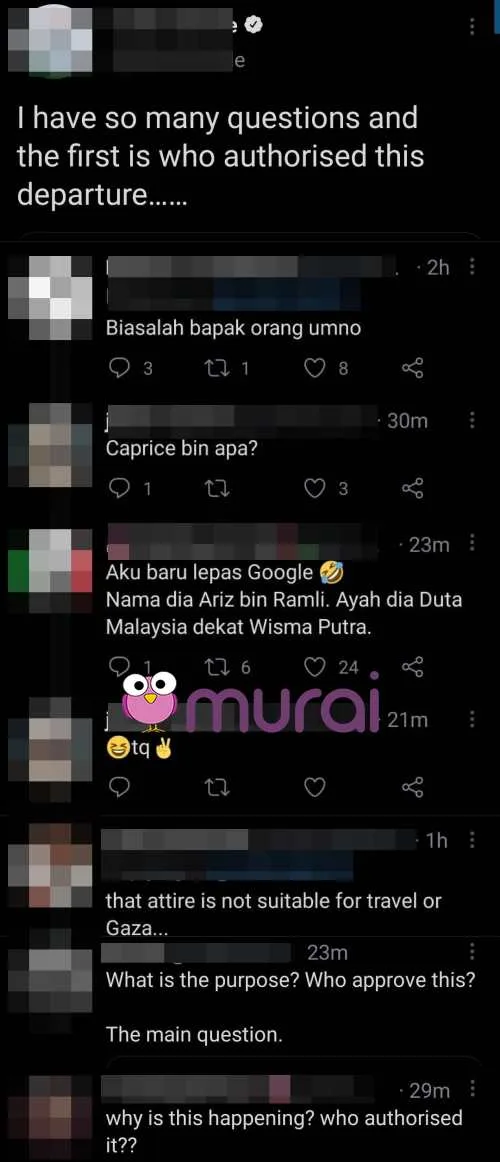500x1162 pixels.
Task: View the main tweet author's profile picture
Action: [x=50, y=42]
